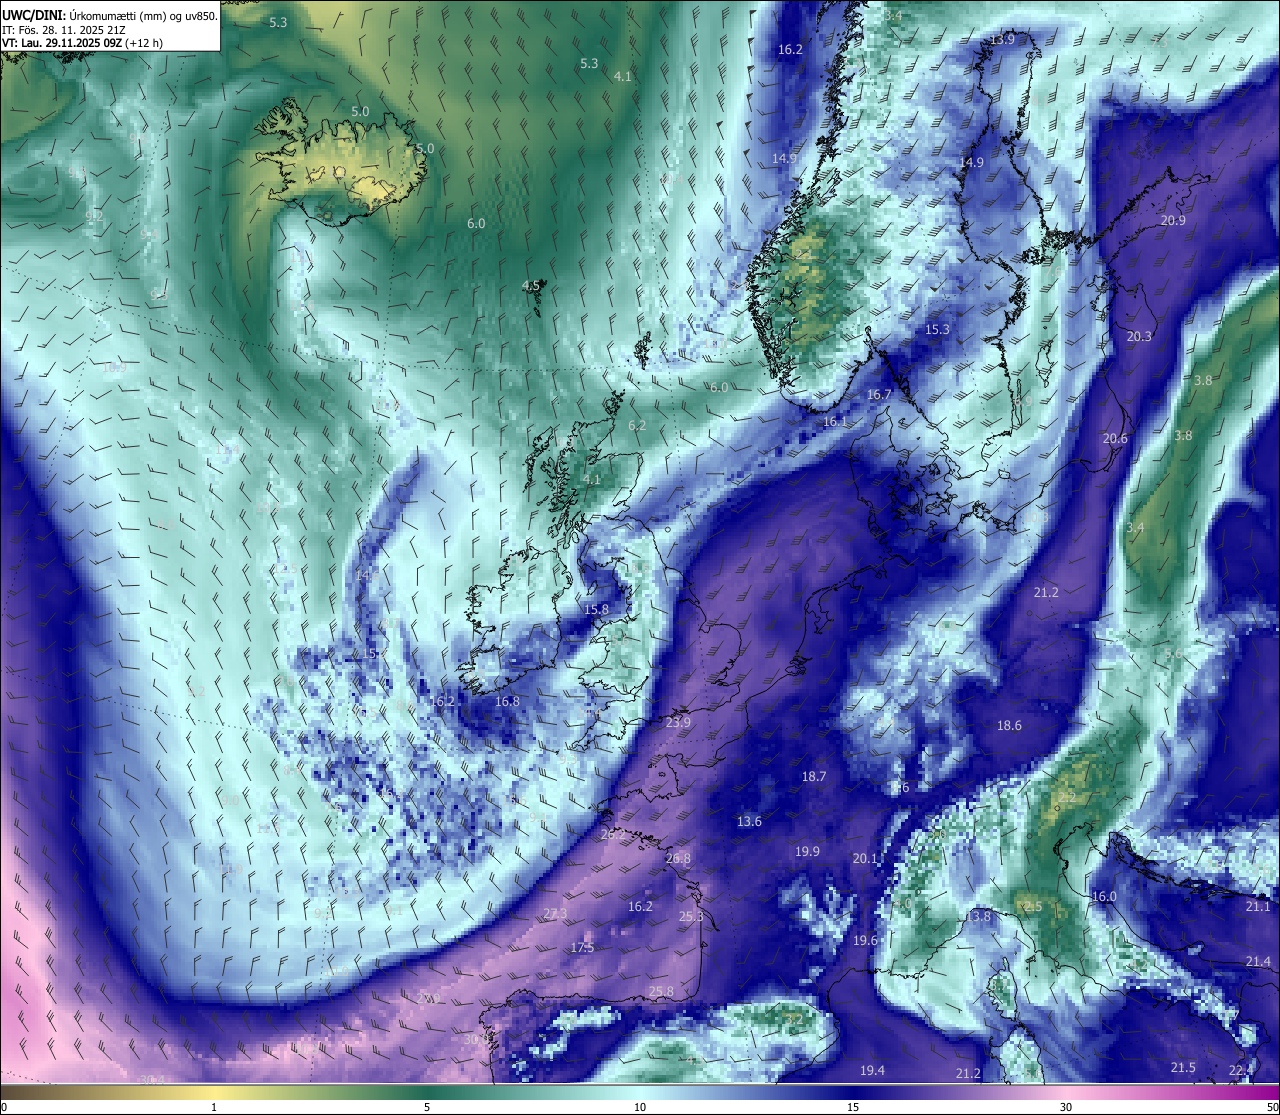Click the 20.6 value on the map
The image size is (1280, 1115).
click(1115, 438)
